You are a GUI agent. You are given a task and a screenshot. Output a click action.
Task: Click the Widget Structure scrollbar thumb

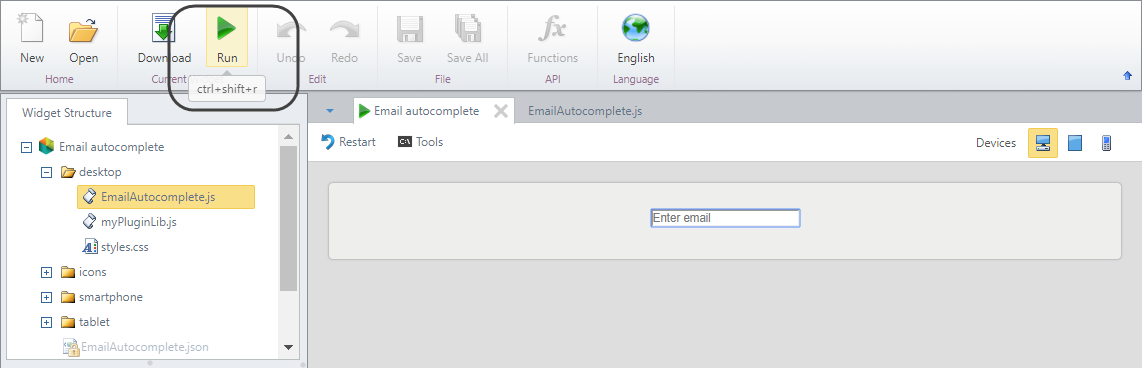tap(288, 218)
